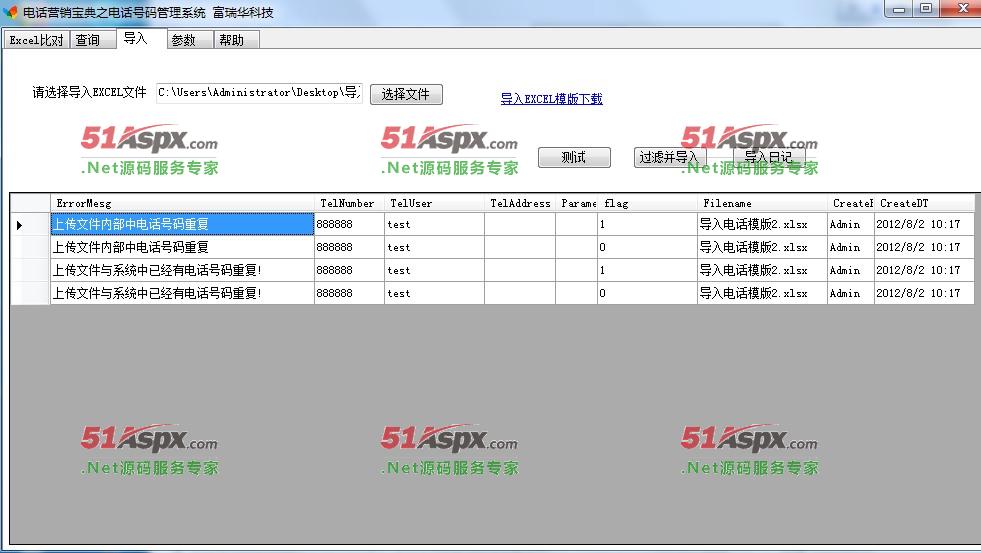Image resolution: width=981 pixels, height=553 pixels.
Task: Click the Filename column header
Action: pos(762,203)
